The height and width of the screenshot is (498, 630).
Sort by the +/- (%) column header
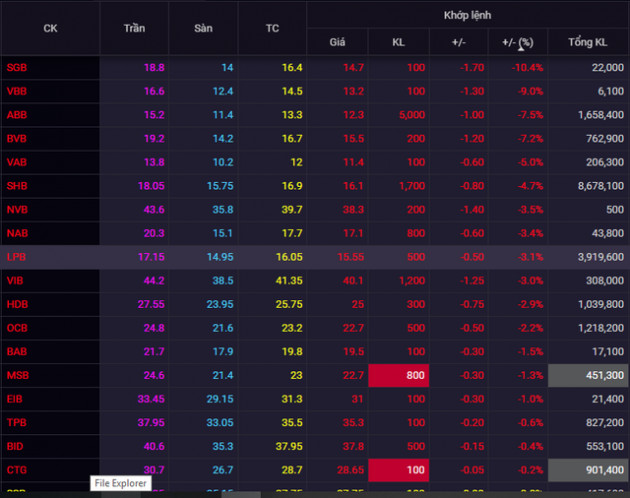(x=518, y=42)
